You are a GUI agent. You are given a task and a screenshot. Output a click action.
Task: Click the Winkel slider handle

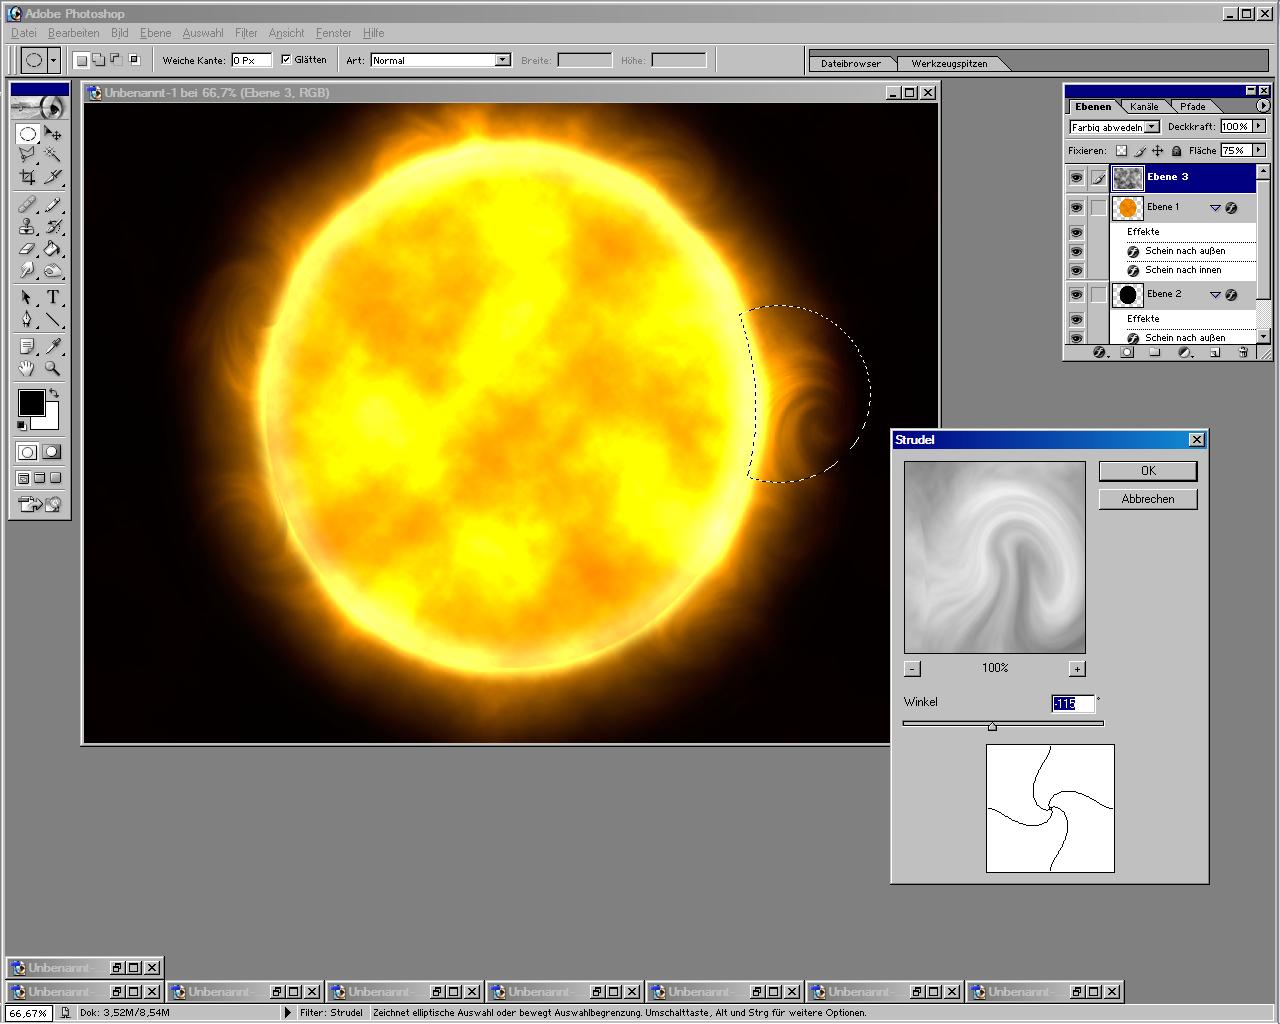[x=992, y=726]
